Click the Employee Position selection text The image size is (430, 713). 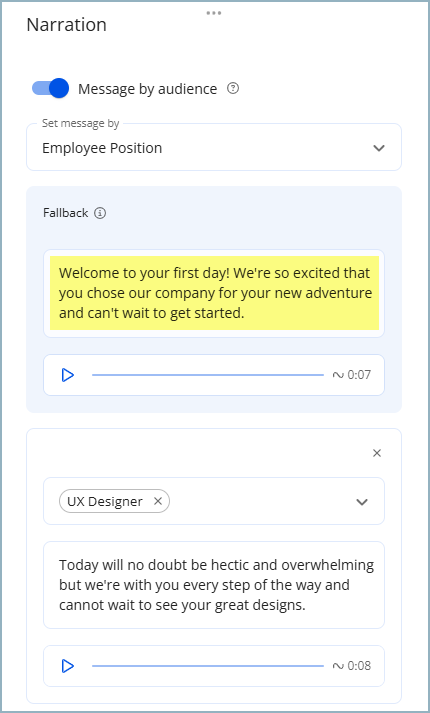[102, 148]
